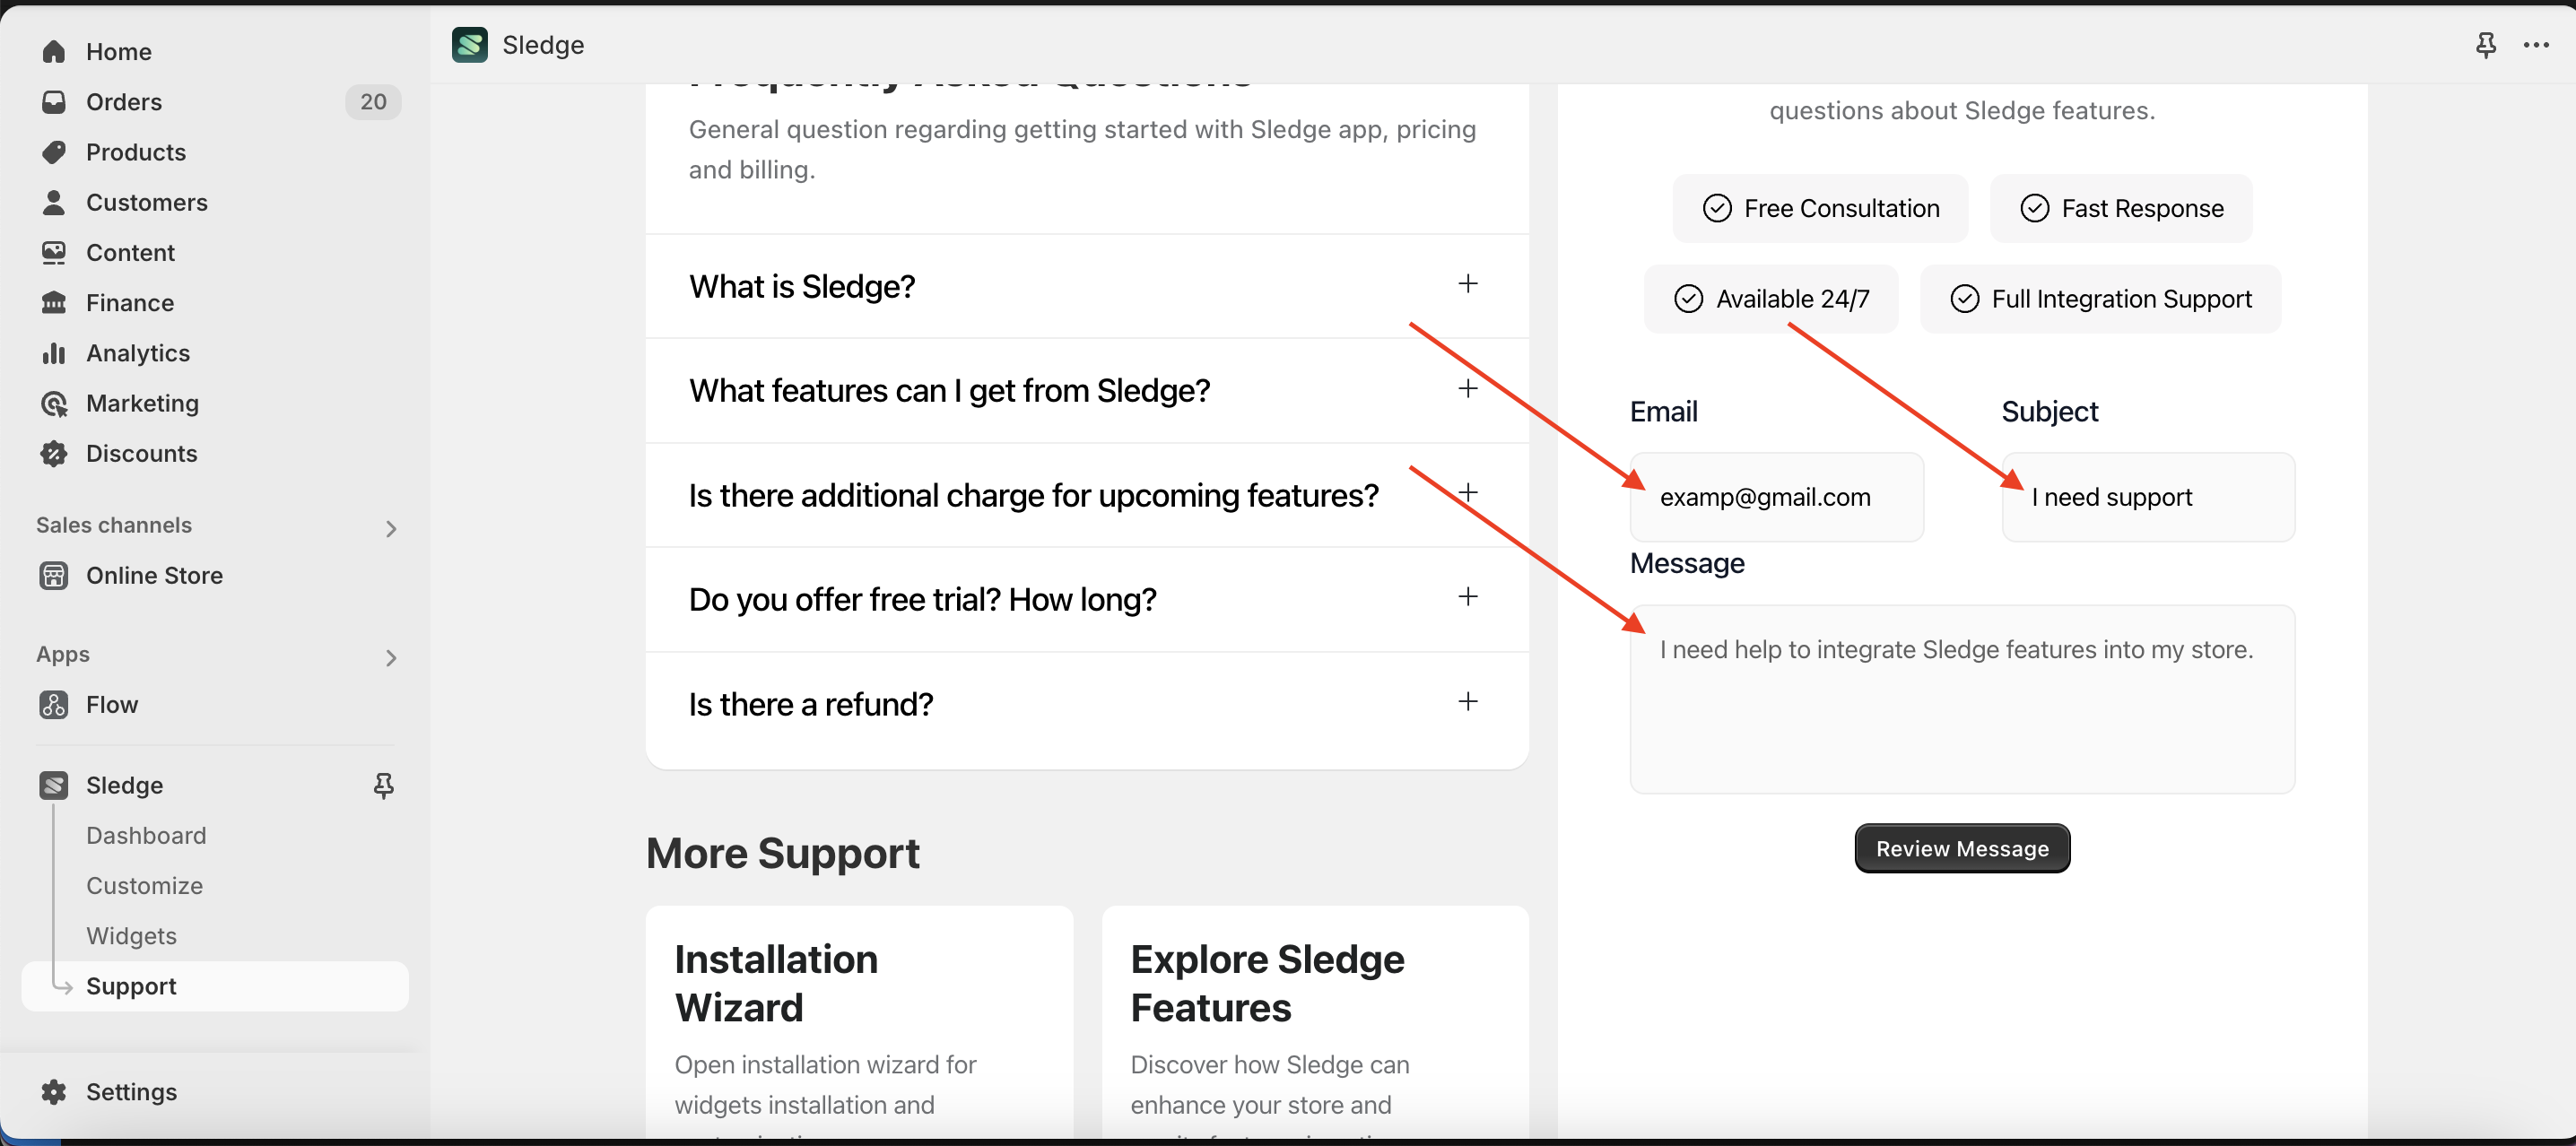Switch to the Dashboard page under Sledge
The image size is (2576, 1146).
[146, 835]
